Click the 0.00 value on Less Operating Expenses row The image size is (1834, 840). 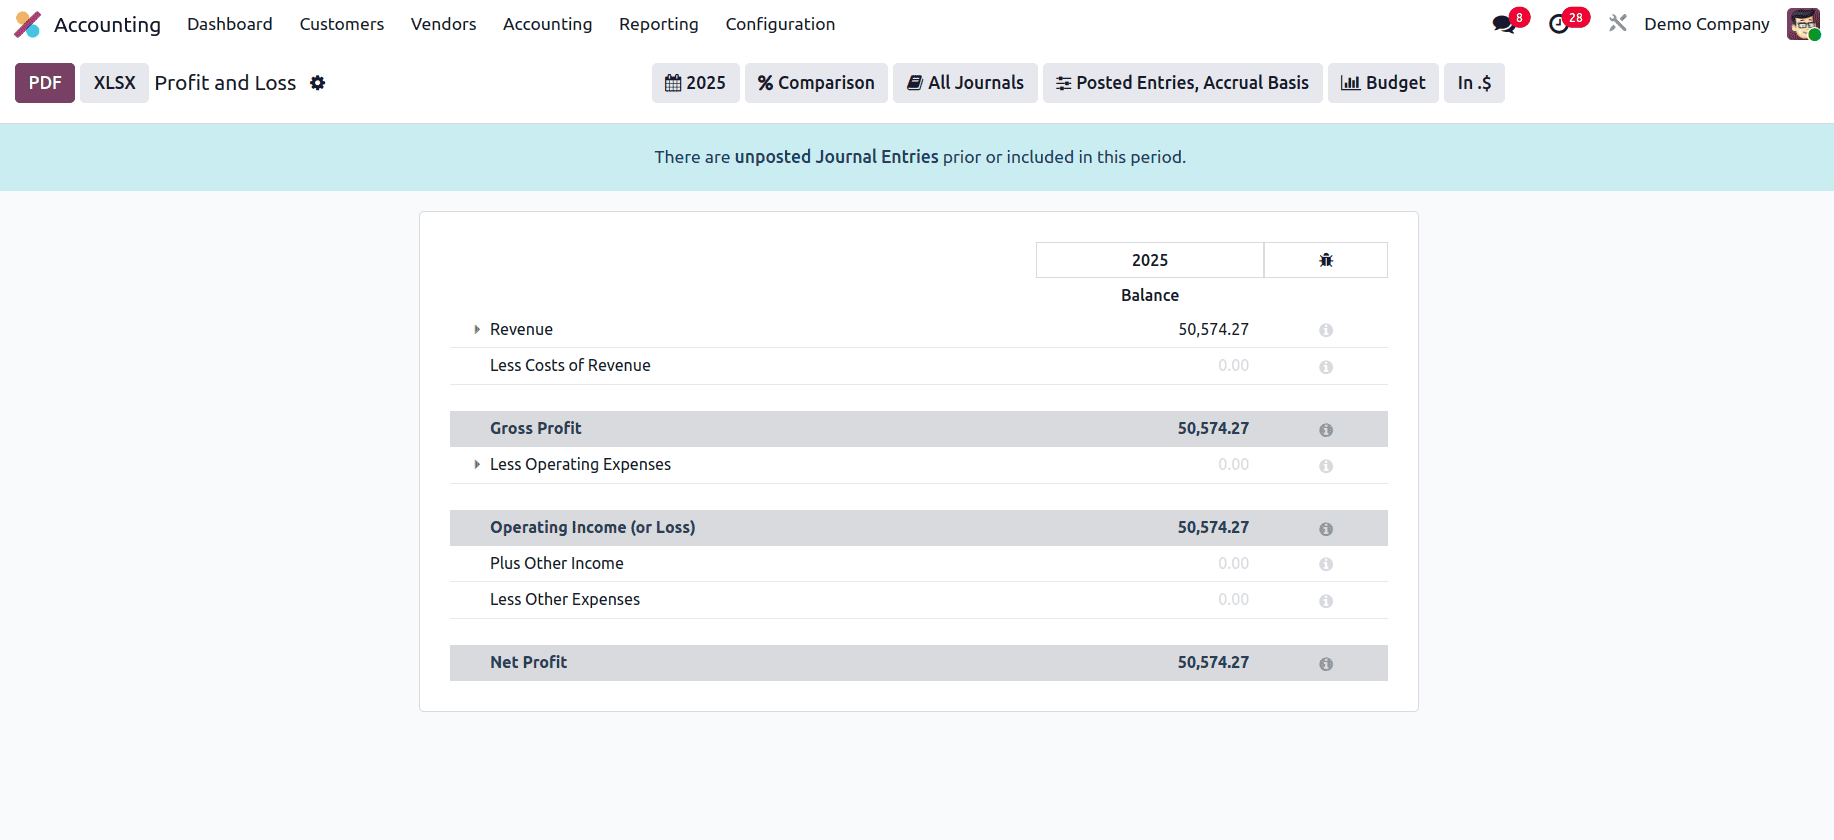[1233, 464]
